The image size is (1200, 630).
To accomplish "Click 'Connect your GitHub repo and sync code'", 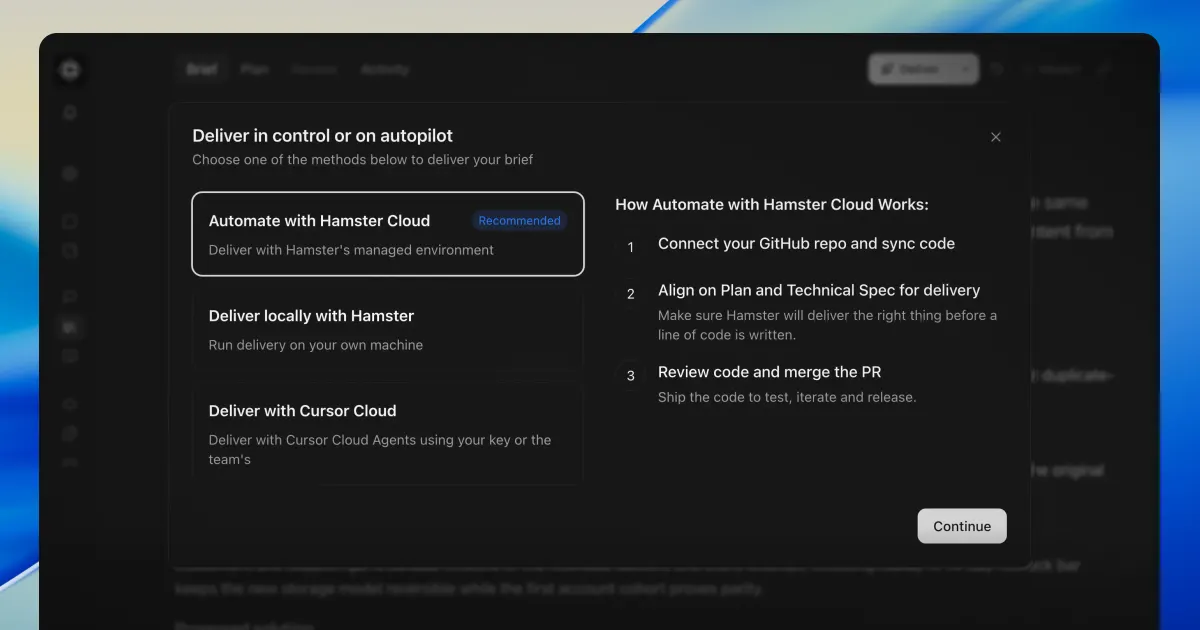I will coord(806,243).
